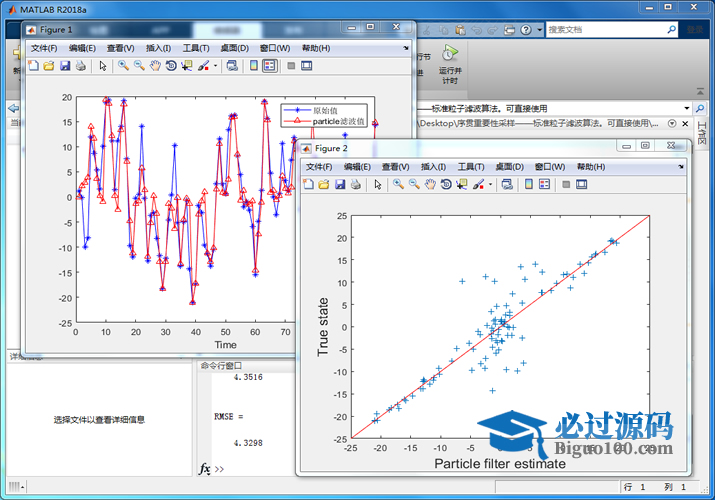Click Link Plot icon in Figure 1
Image resolution: width=715 pixels, height=500 pixels.
(232, 66)
